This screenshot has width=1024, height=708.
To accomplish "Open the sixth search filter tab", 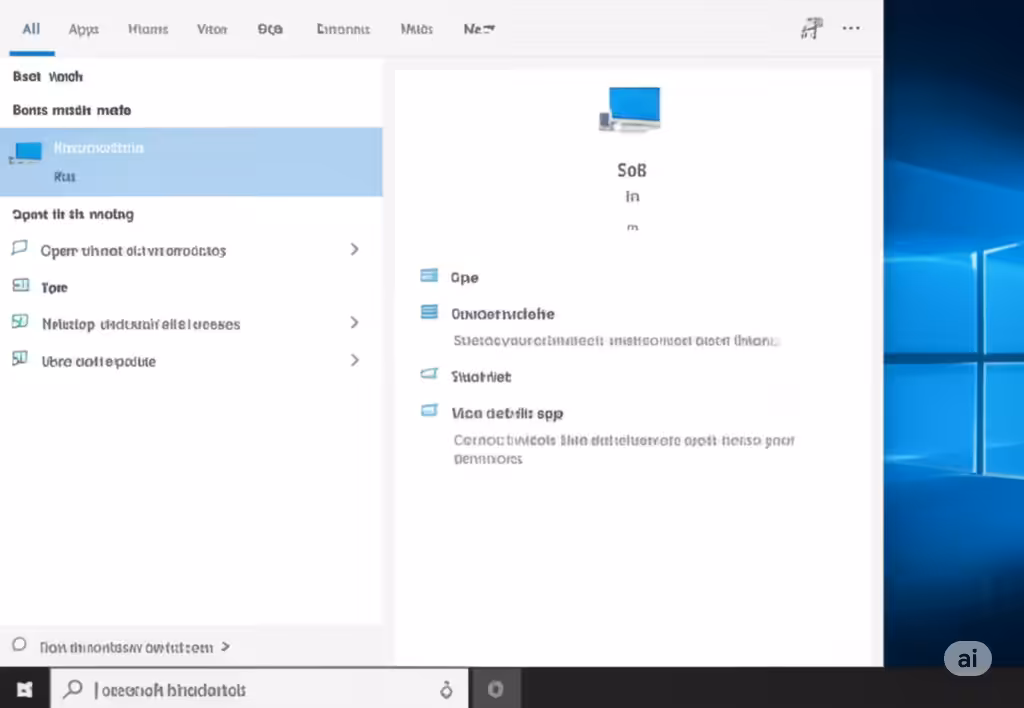I will coord(343,29).
